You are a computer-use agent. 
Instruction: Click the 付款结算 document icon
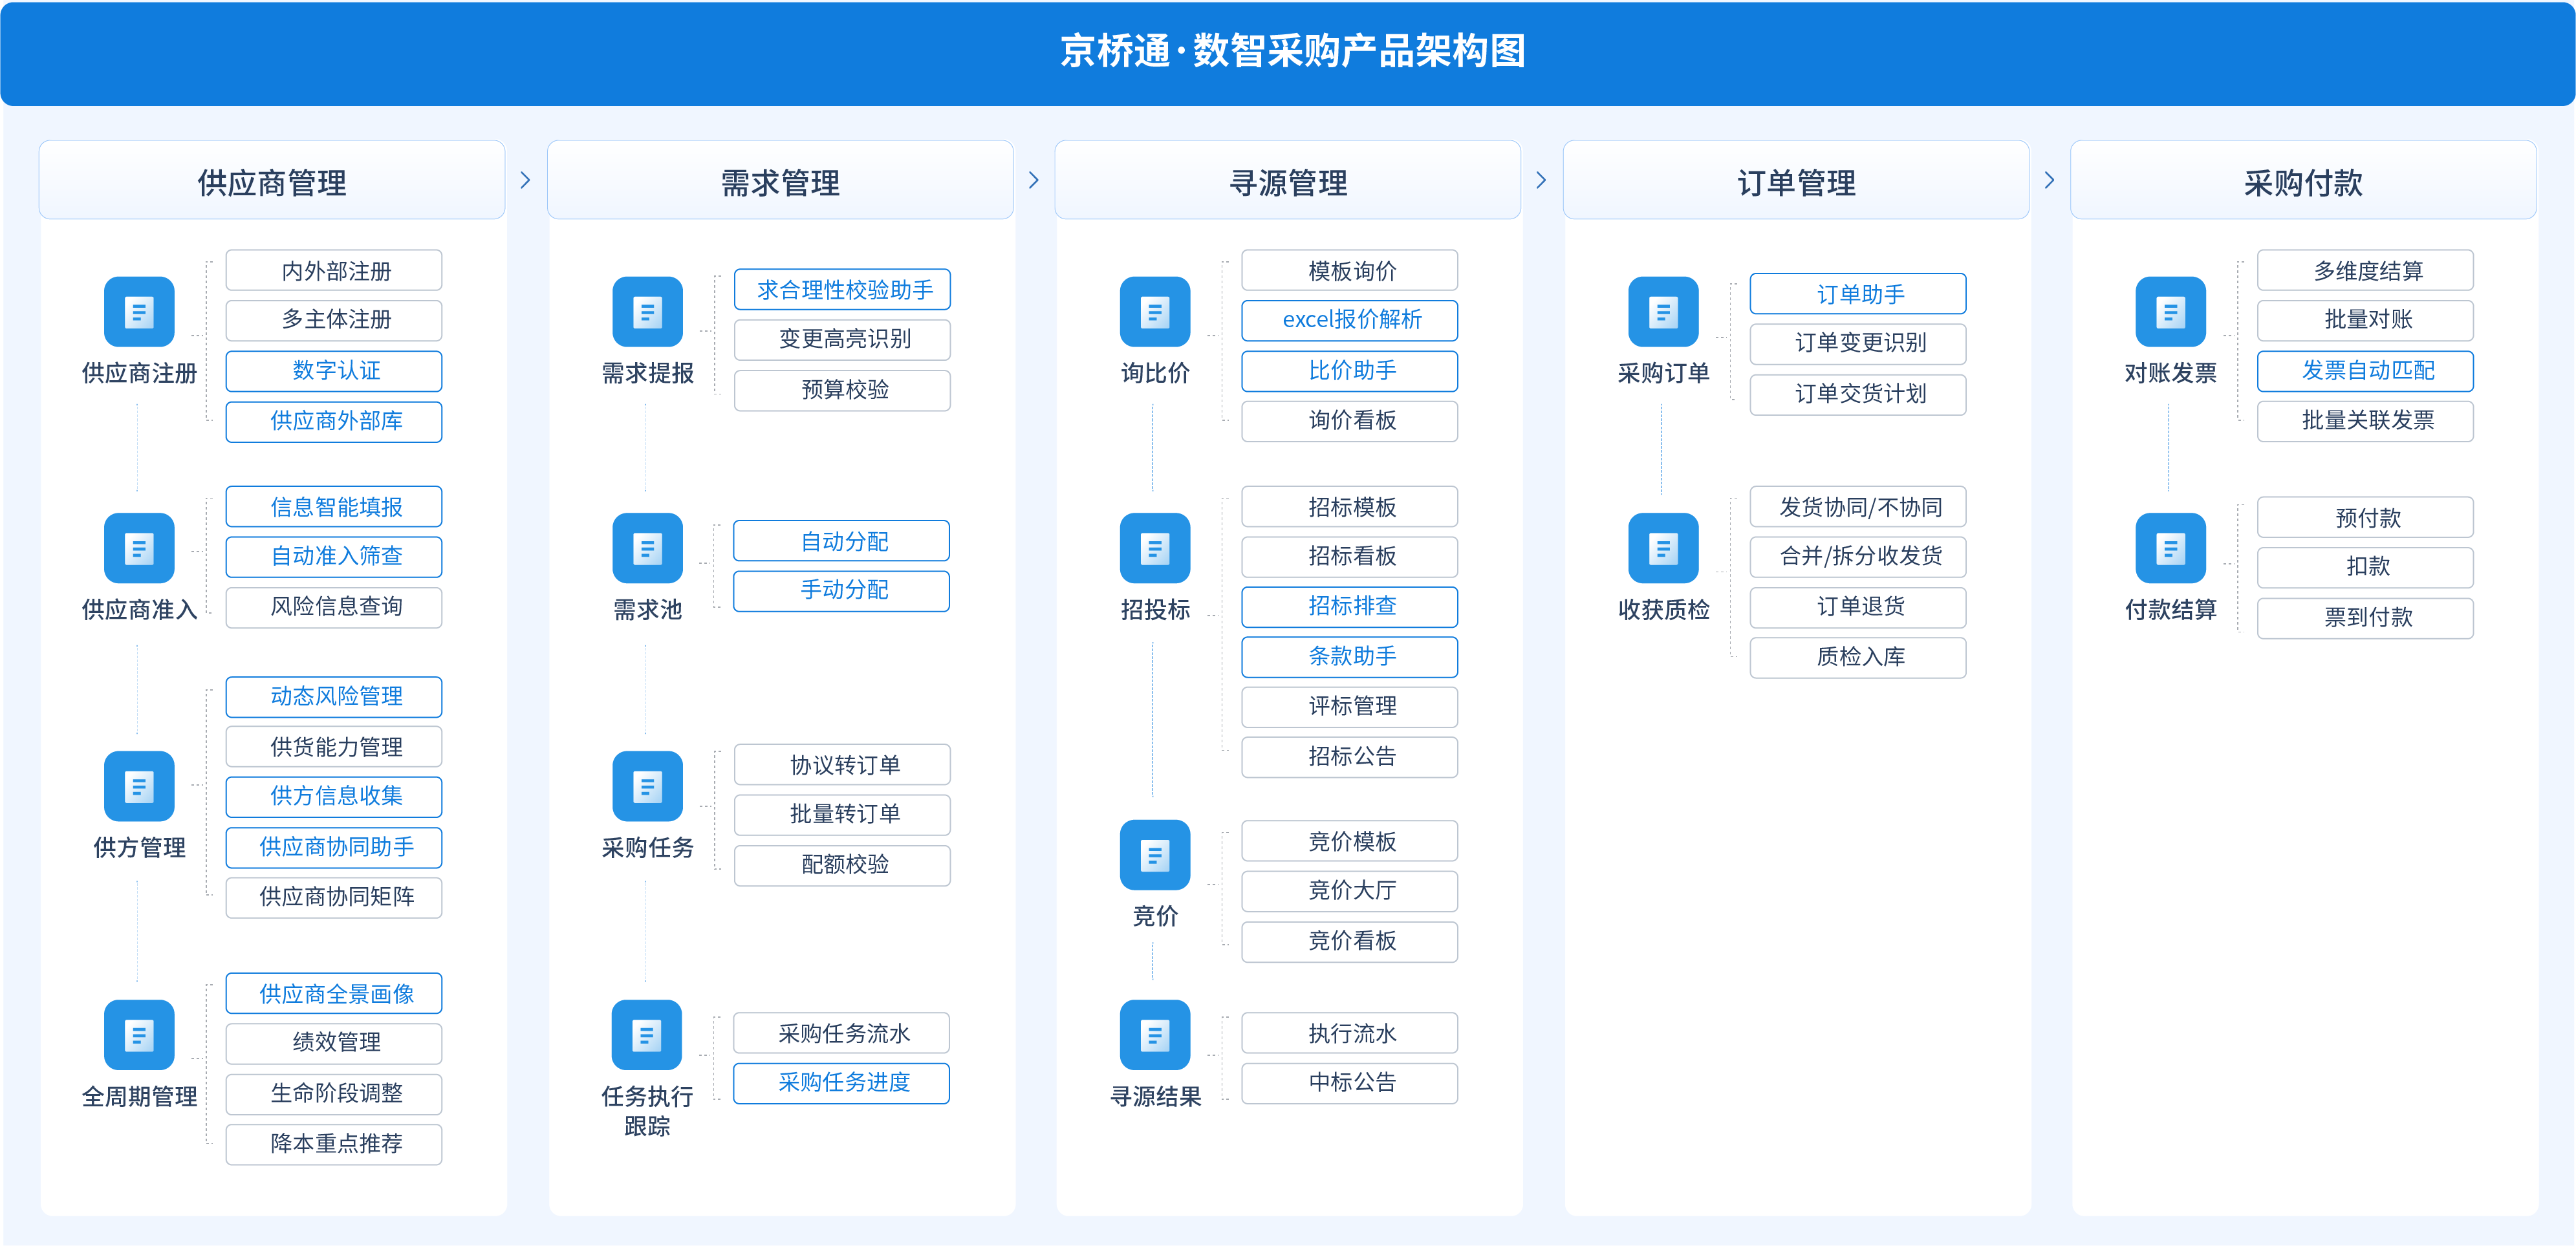[2170, 548]
